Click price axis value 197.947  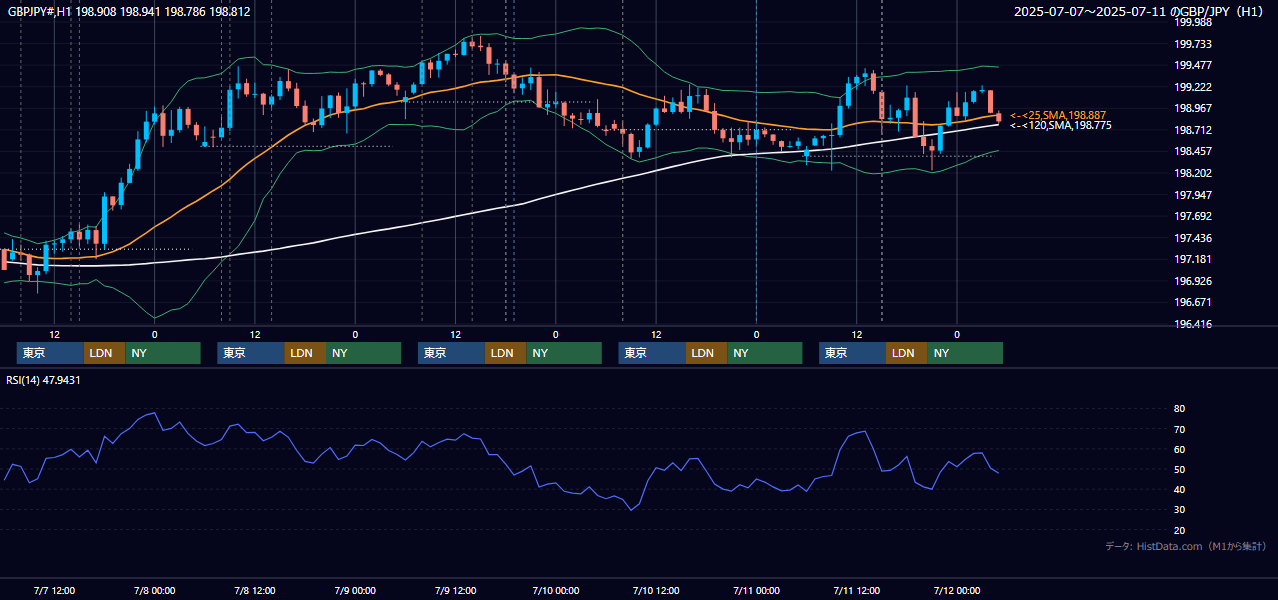pos(1193,195)
